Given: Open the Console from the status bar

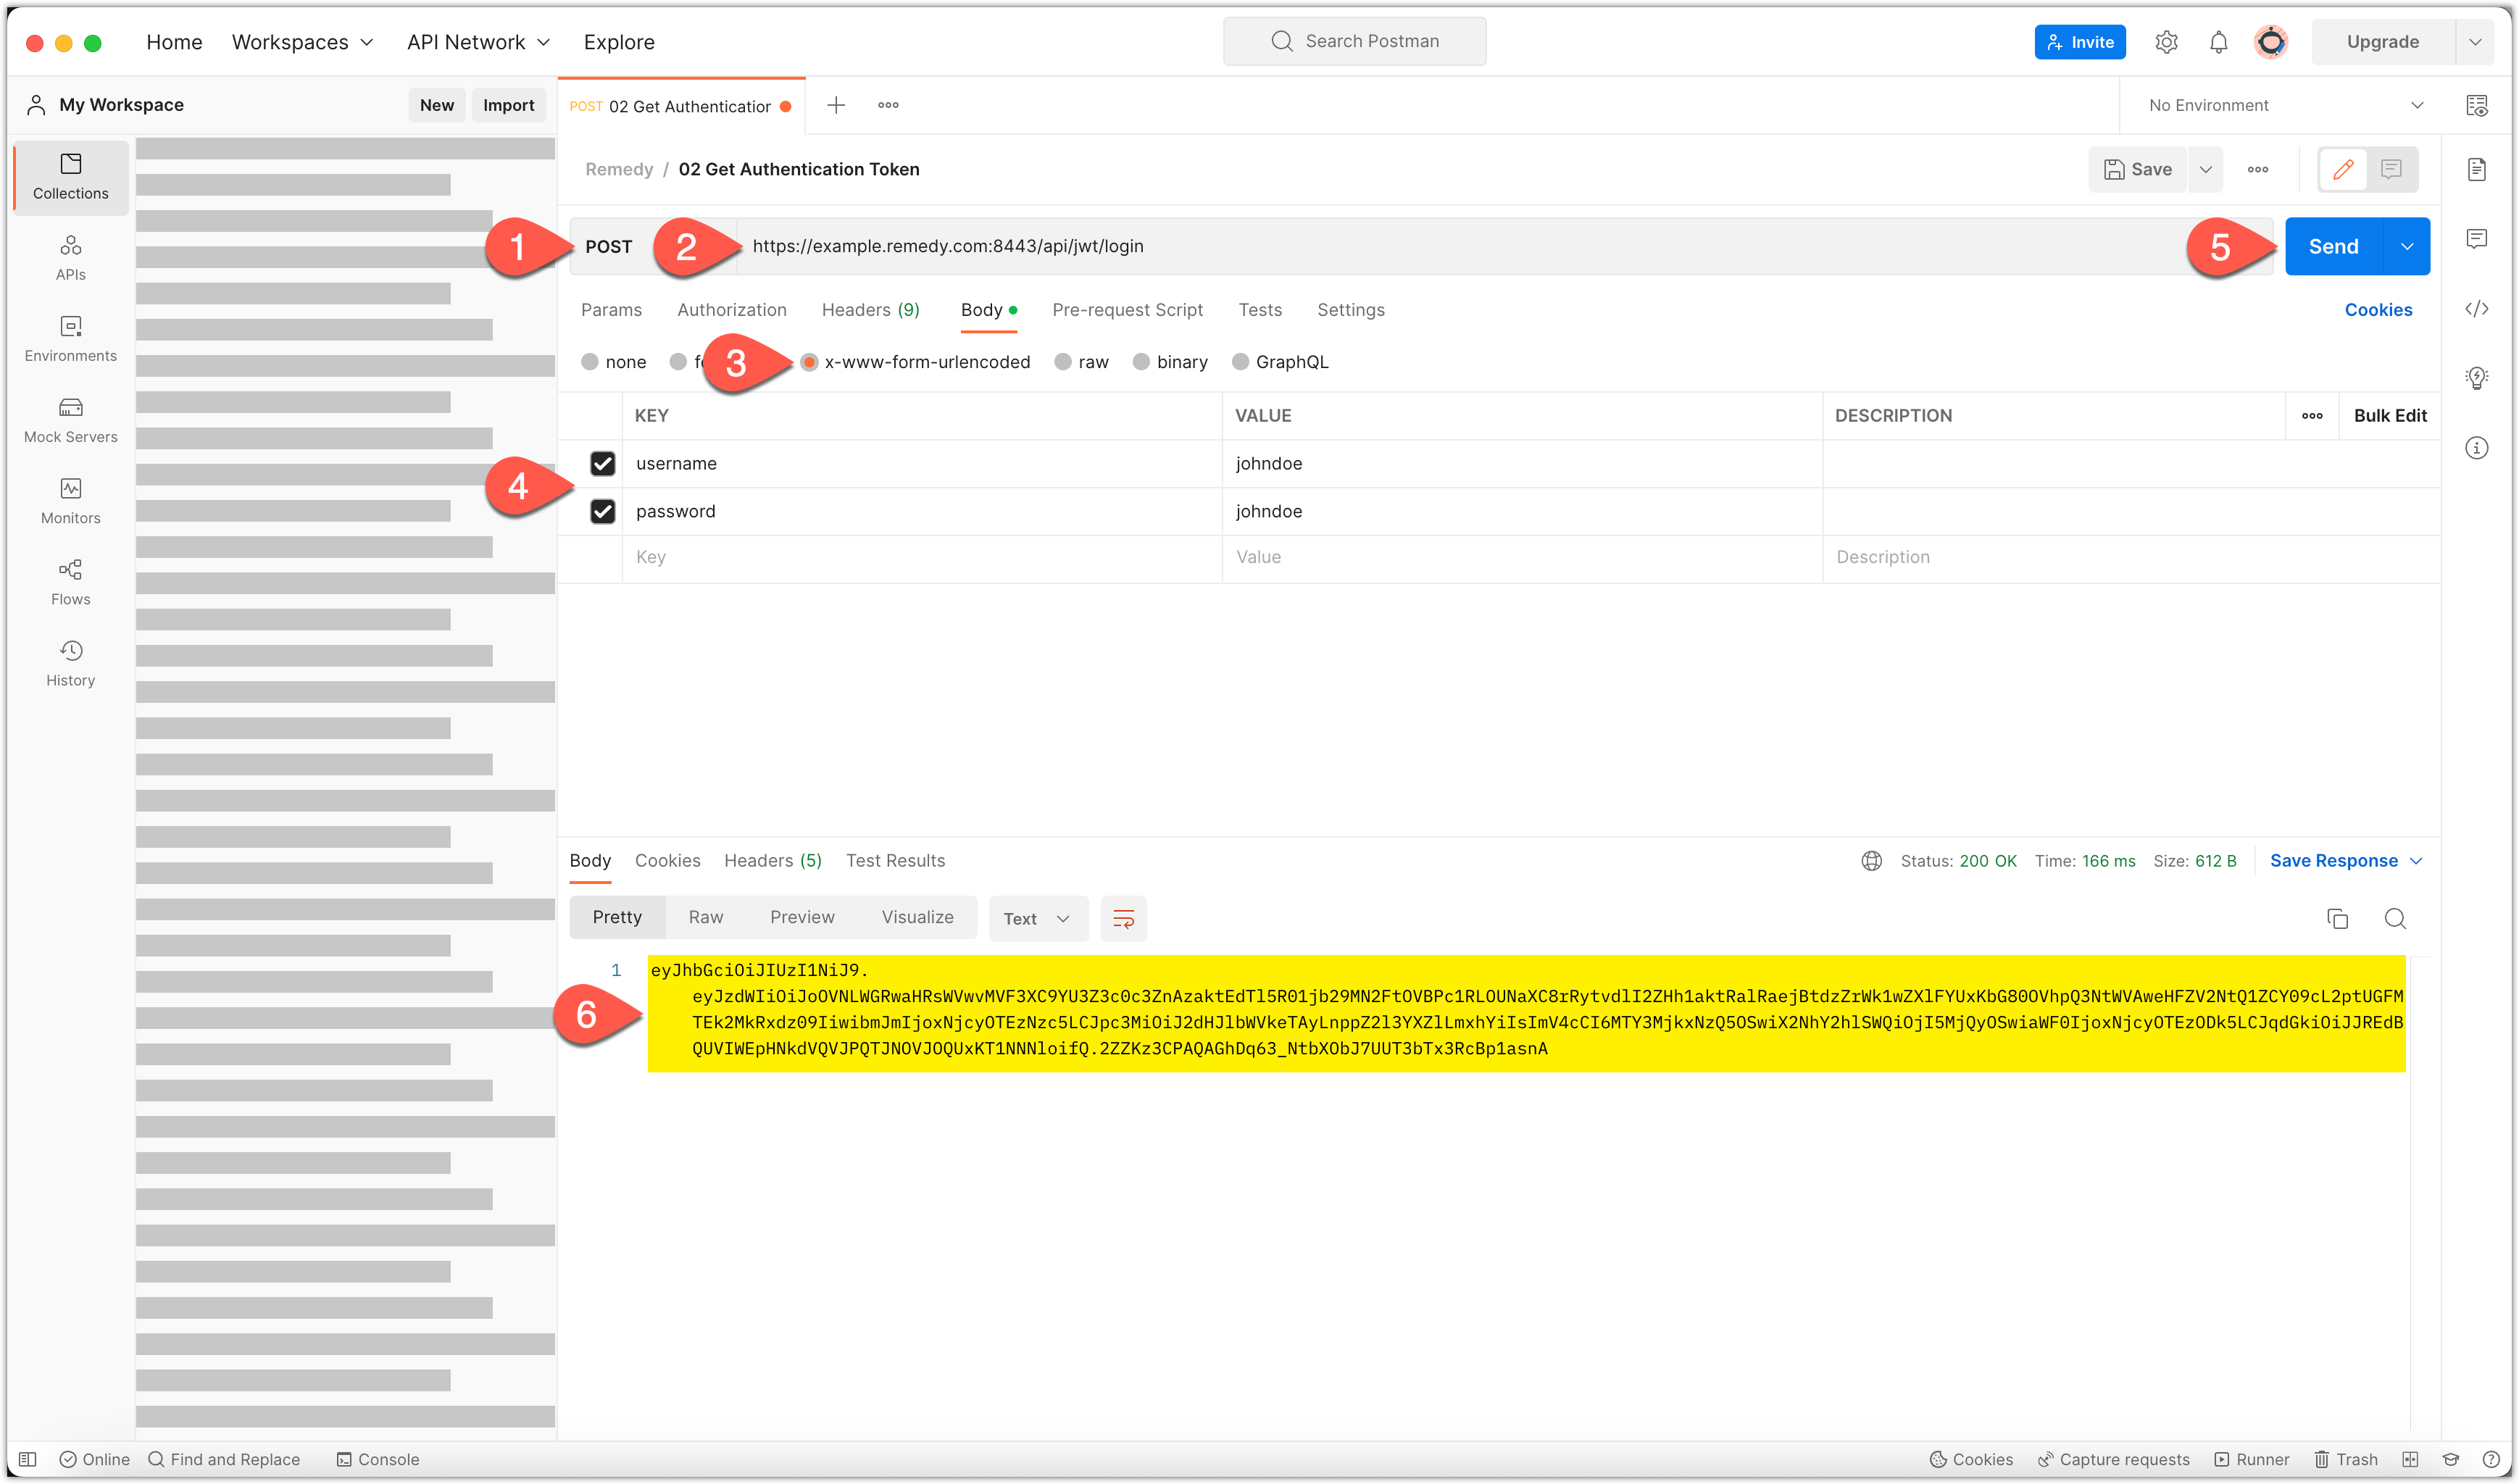Looking at the screenshot, I should coord(378,1459).
